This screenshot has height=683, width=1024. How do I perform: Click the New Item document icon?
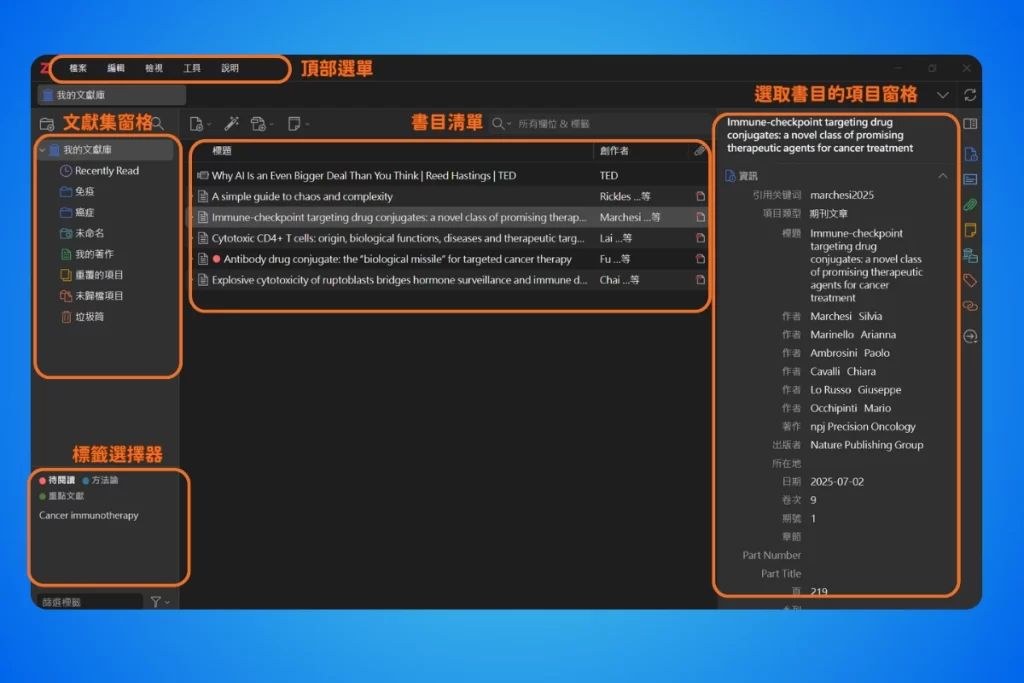[x=196, y=123]
